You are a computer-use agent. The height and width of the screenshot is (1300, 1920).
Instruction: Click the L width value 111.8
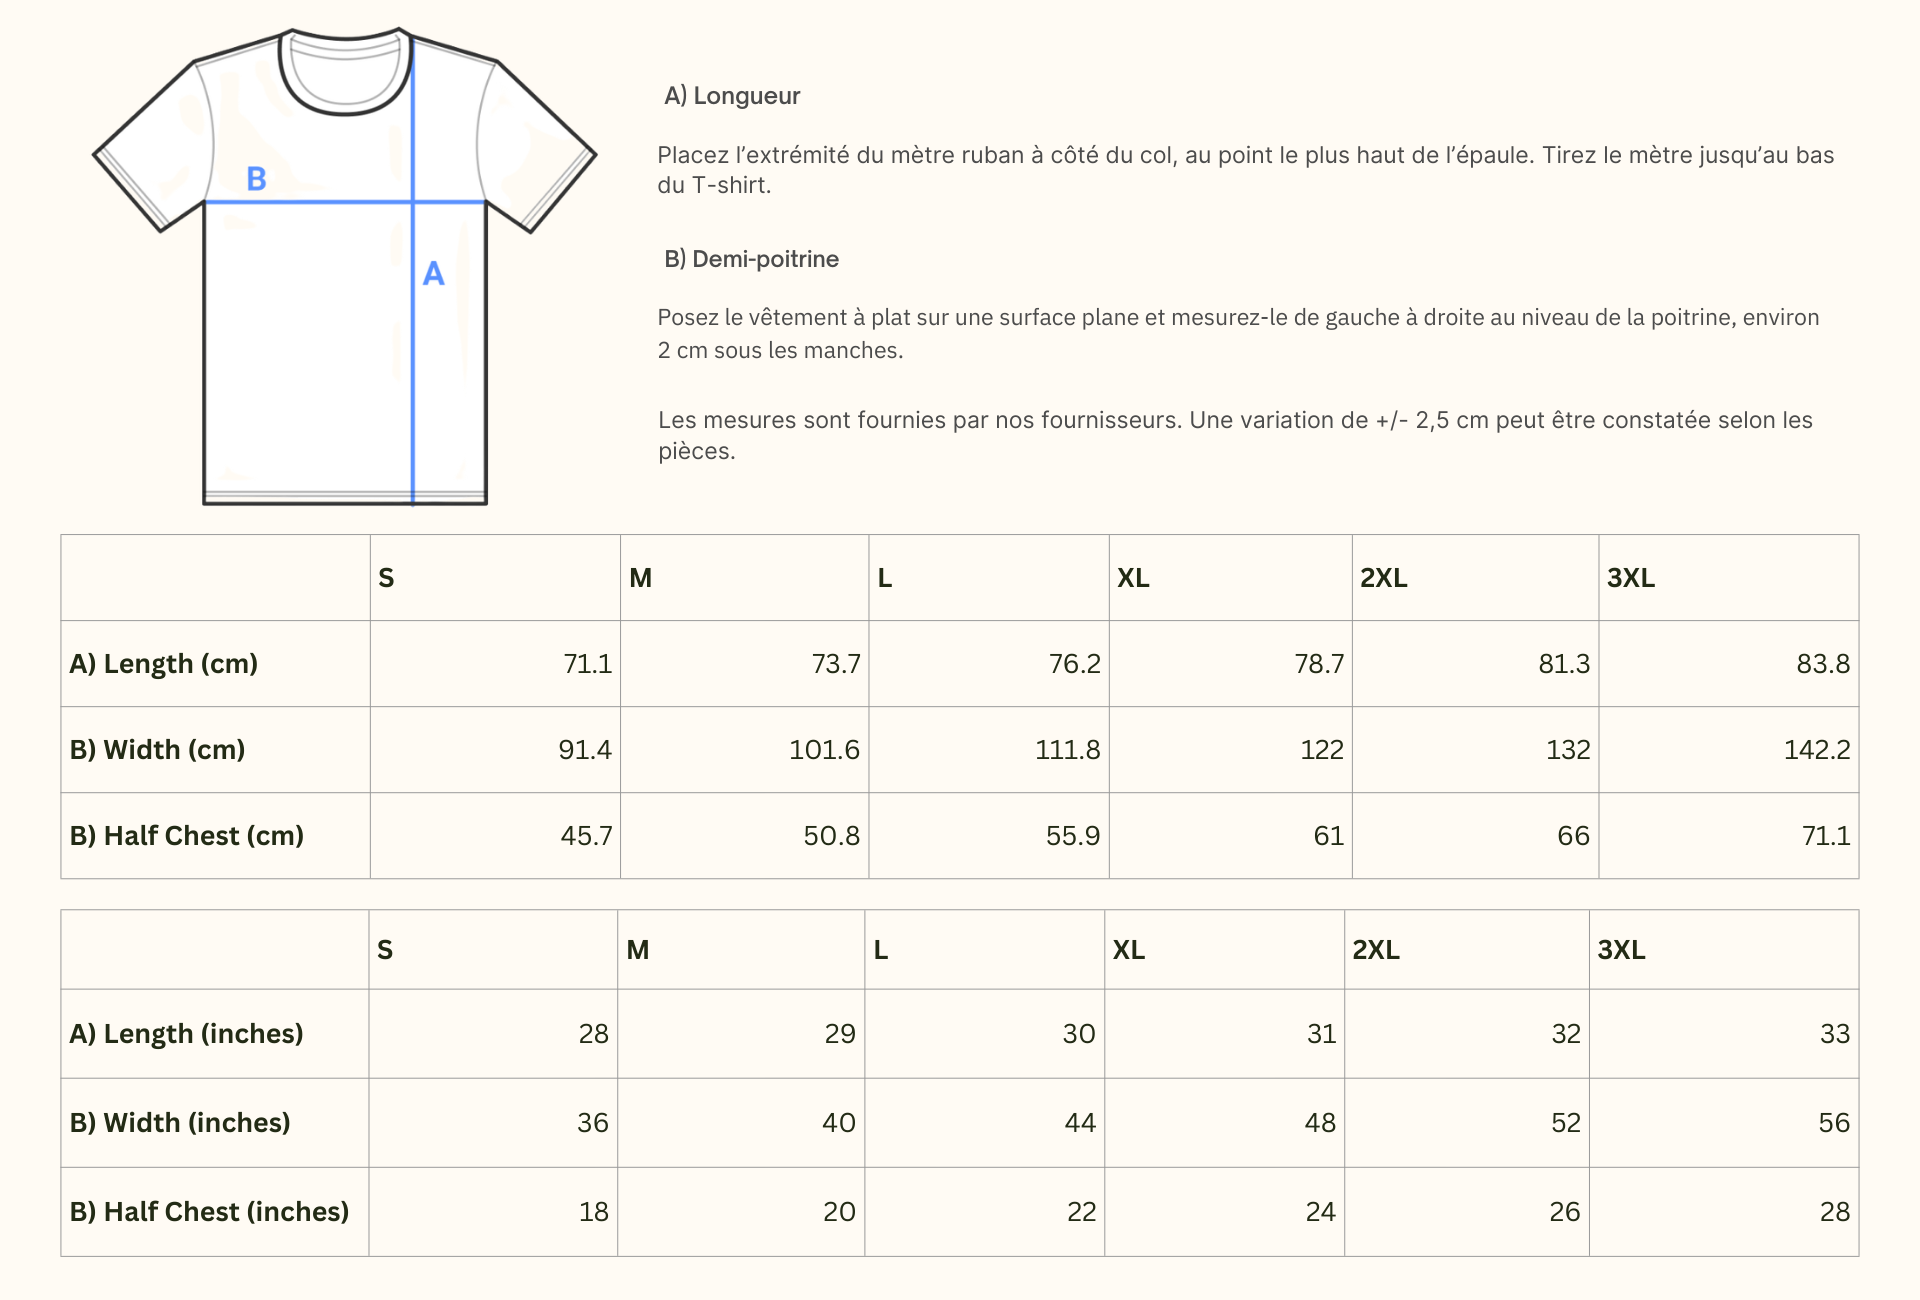tap(1067, 750)
